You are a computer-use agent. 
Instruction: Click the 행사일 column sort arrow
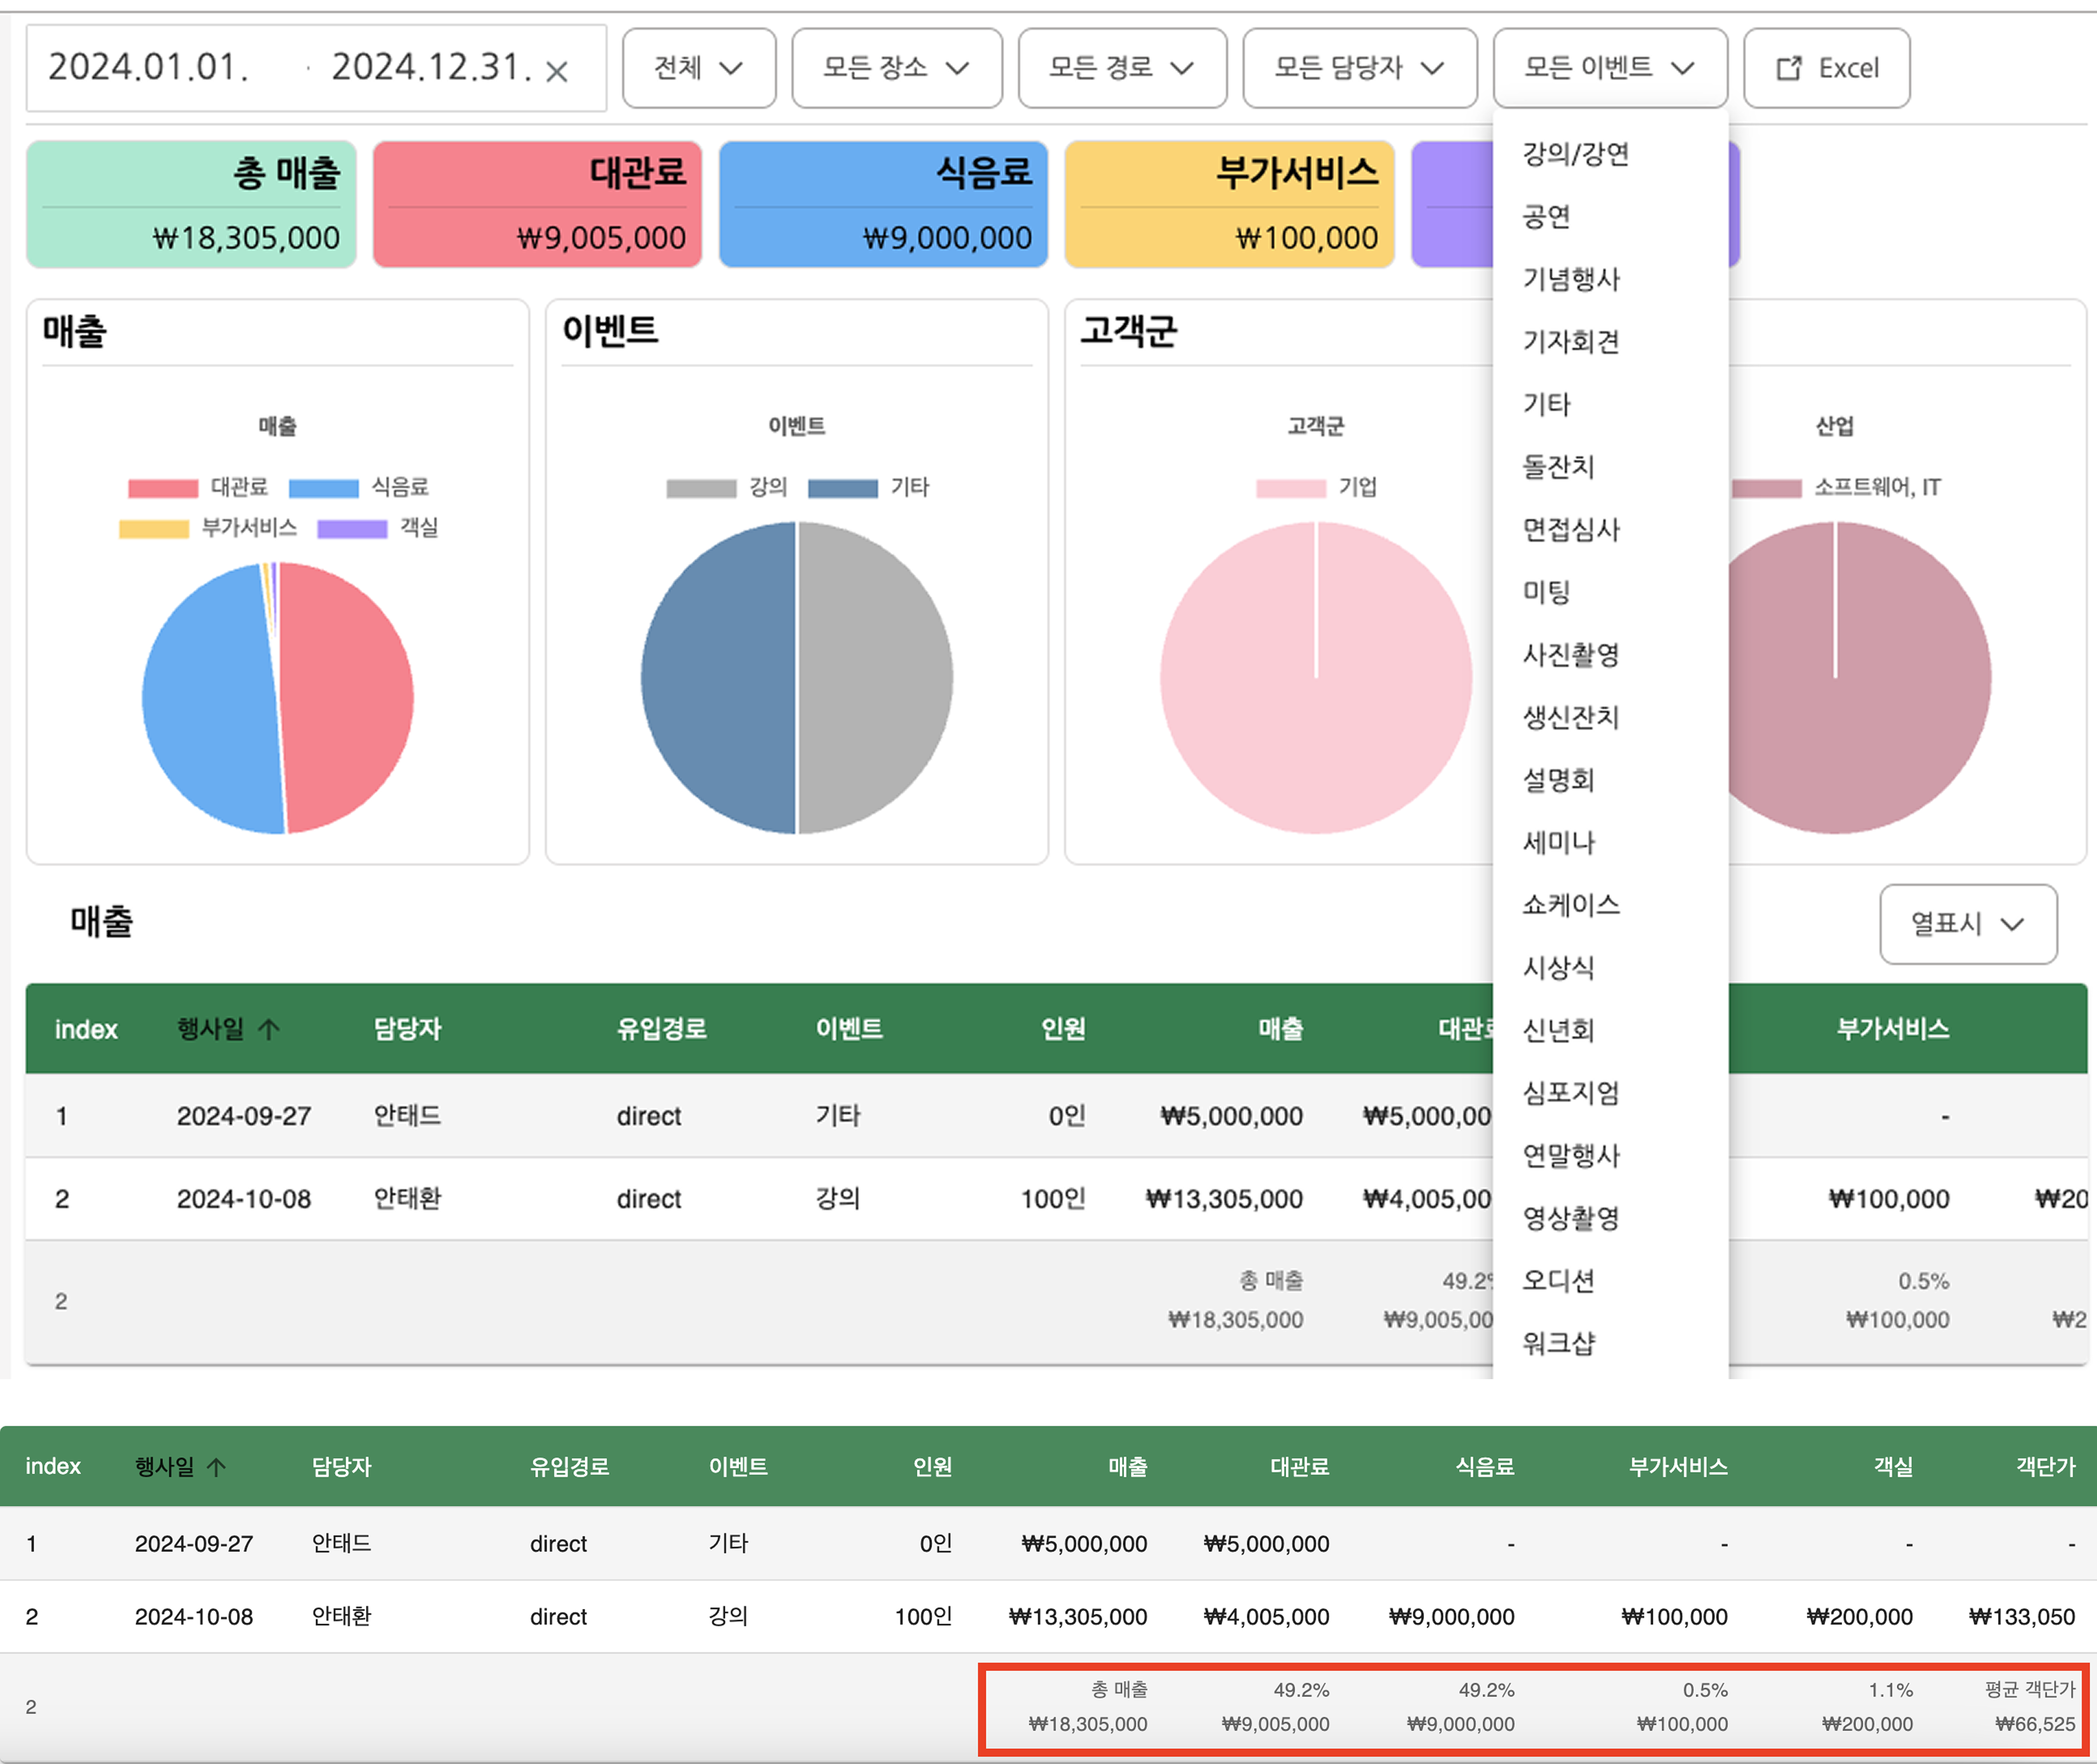point(268,1028)
